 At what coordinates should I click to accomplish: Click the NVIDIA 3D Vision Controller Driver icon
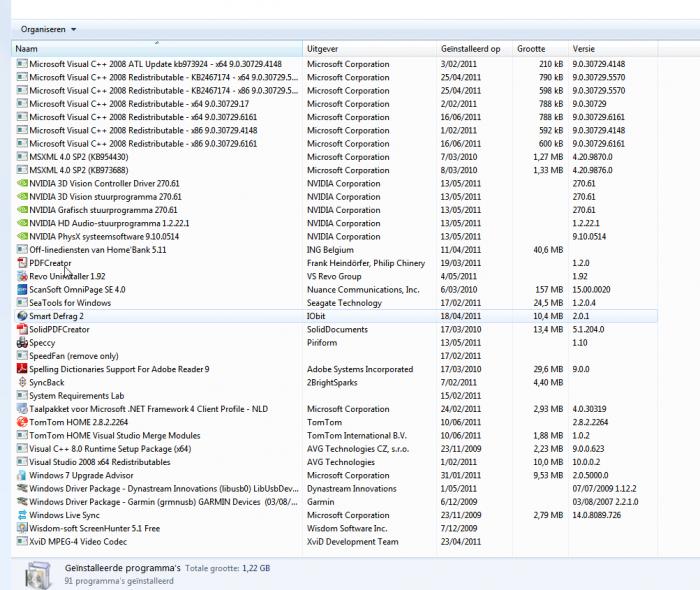point(22,183)
